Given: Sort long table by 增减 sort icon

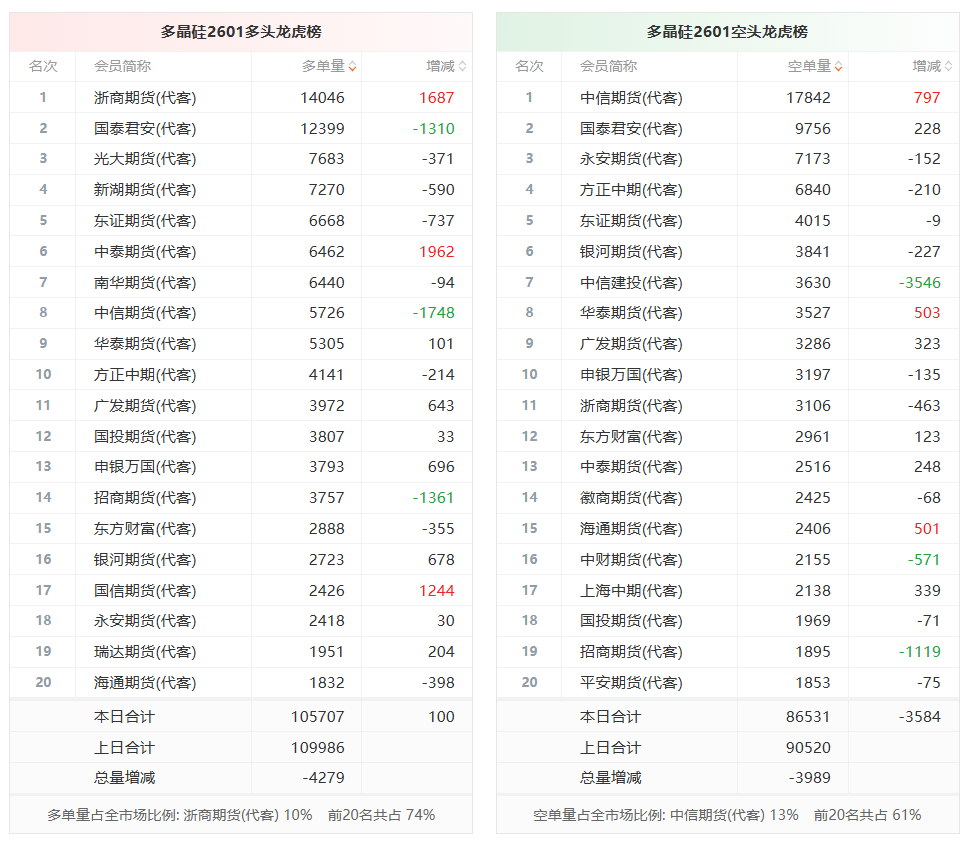Looking at the screenshot, I should tap(462, 67).
